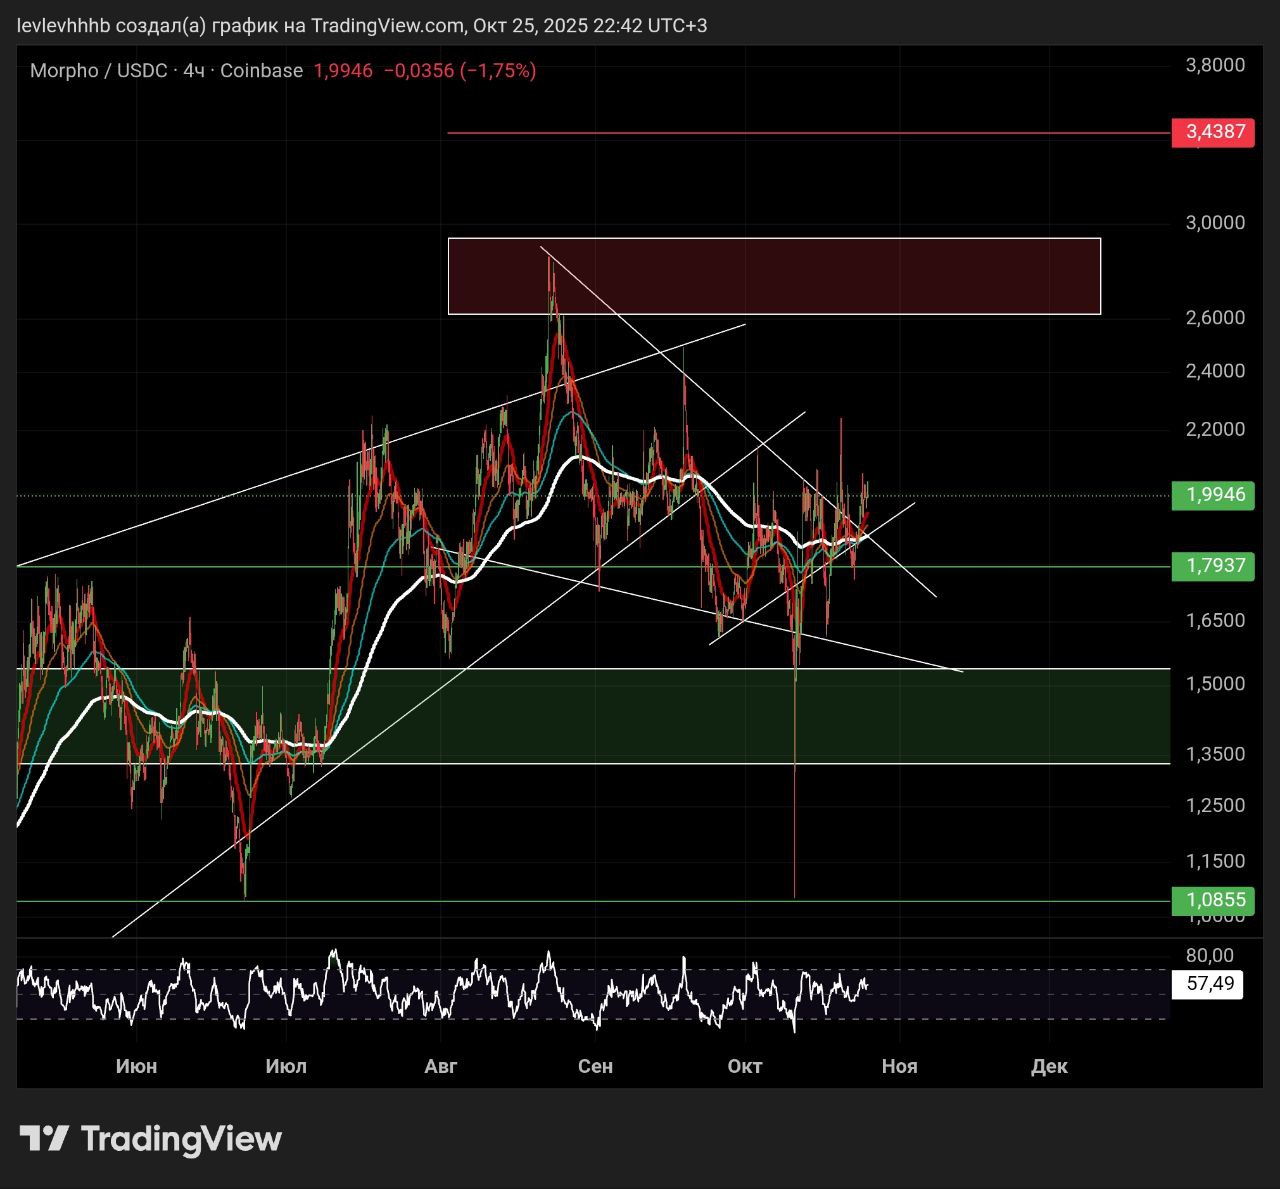The width and height of the screenshot is (1280, 1189).
Task: Click the white RSI value label 57,49
Action: 1210,984
